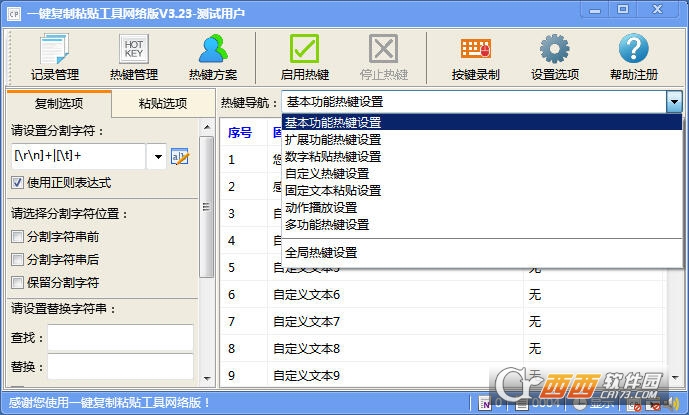
Task: Enable 分割字符串前 checkbox
Action: point(18,237)
